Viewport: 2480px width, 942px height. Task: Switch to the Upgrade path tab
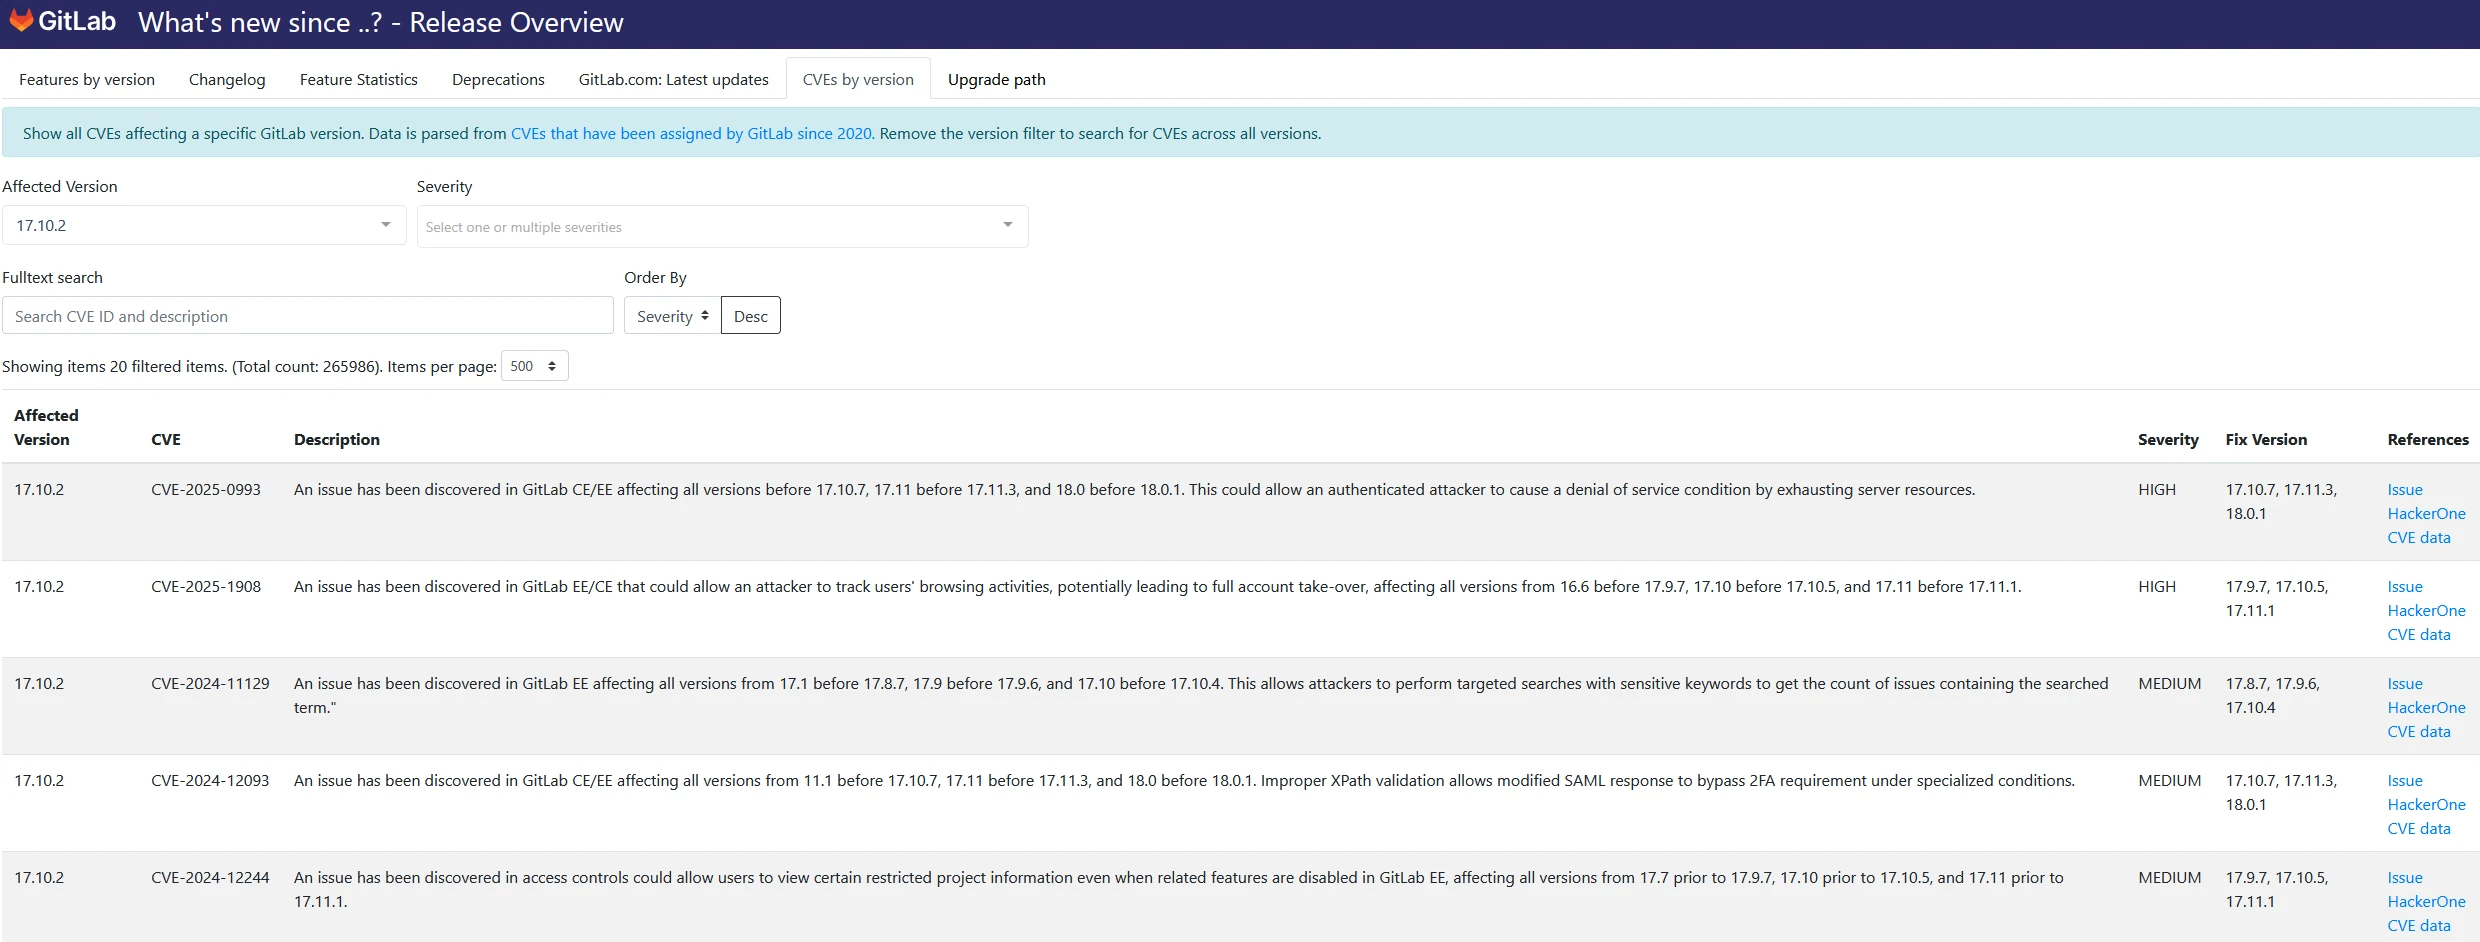996,78
